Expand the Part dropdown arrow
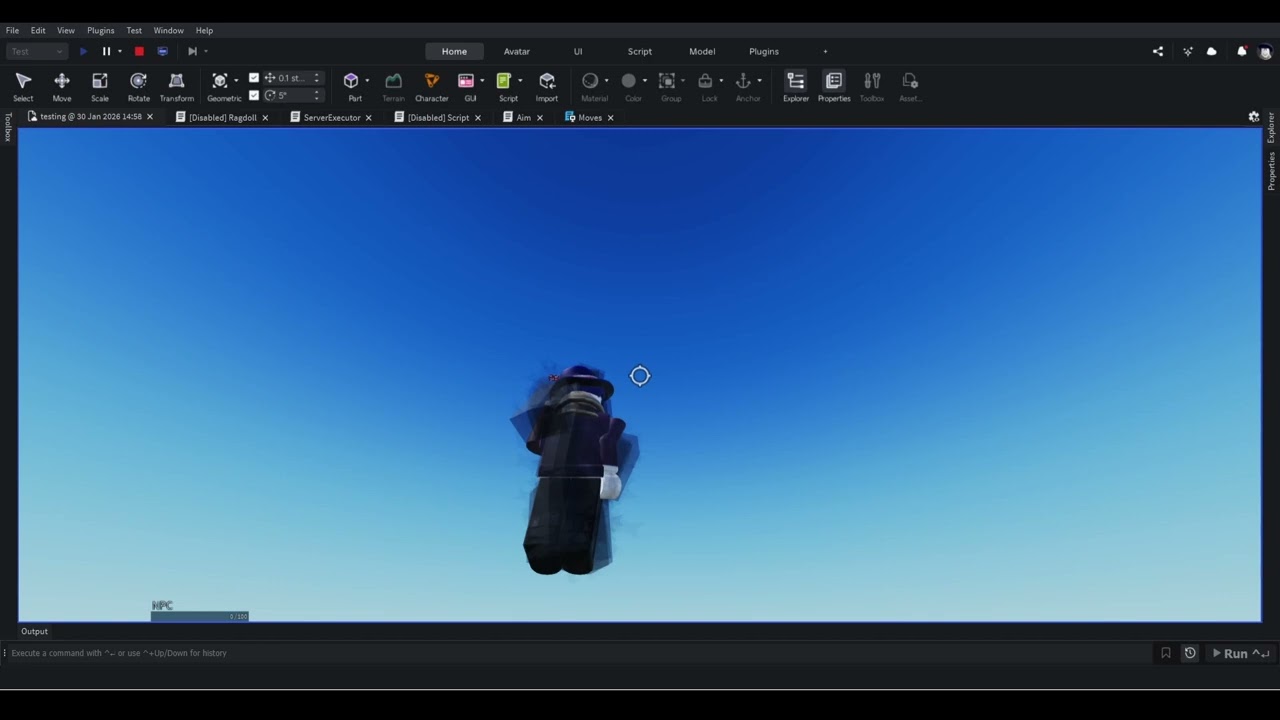Viewport: 1280px width, 720px height. pyautogui.click(x=367, y=81)
